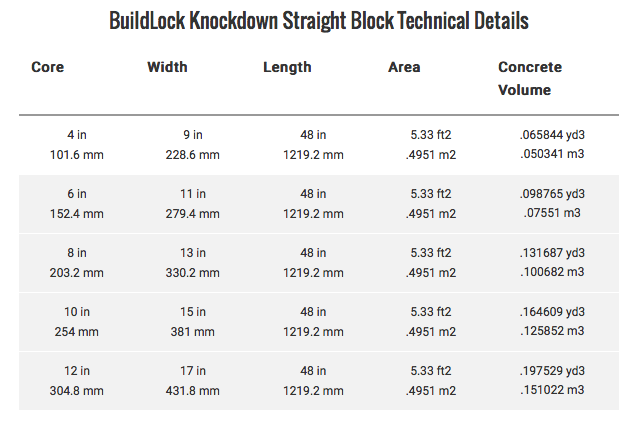Click the 330.2 mm width value

[192, 273]
